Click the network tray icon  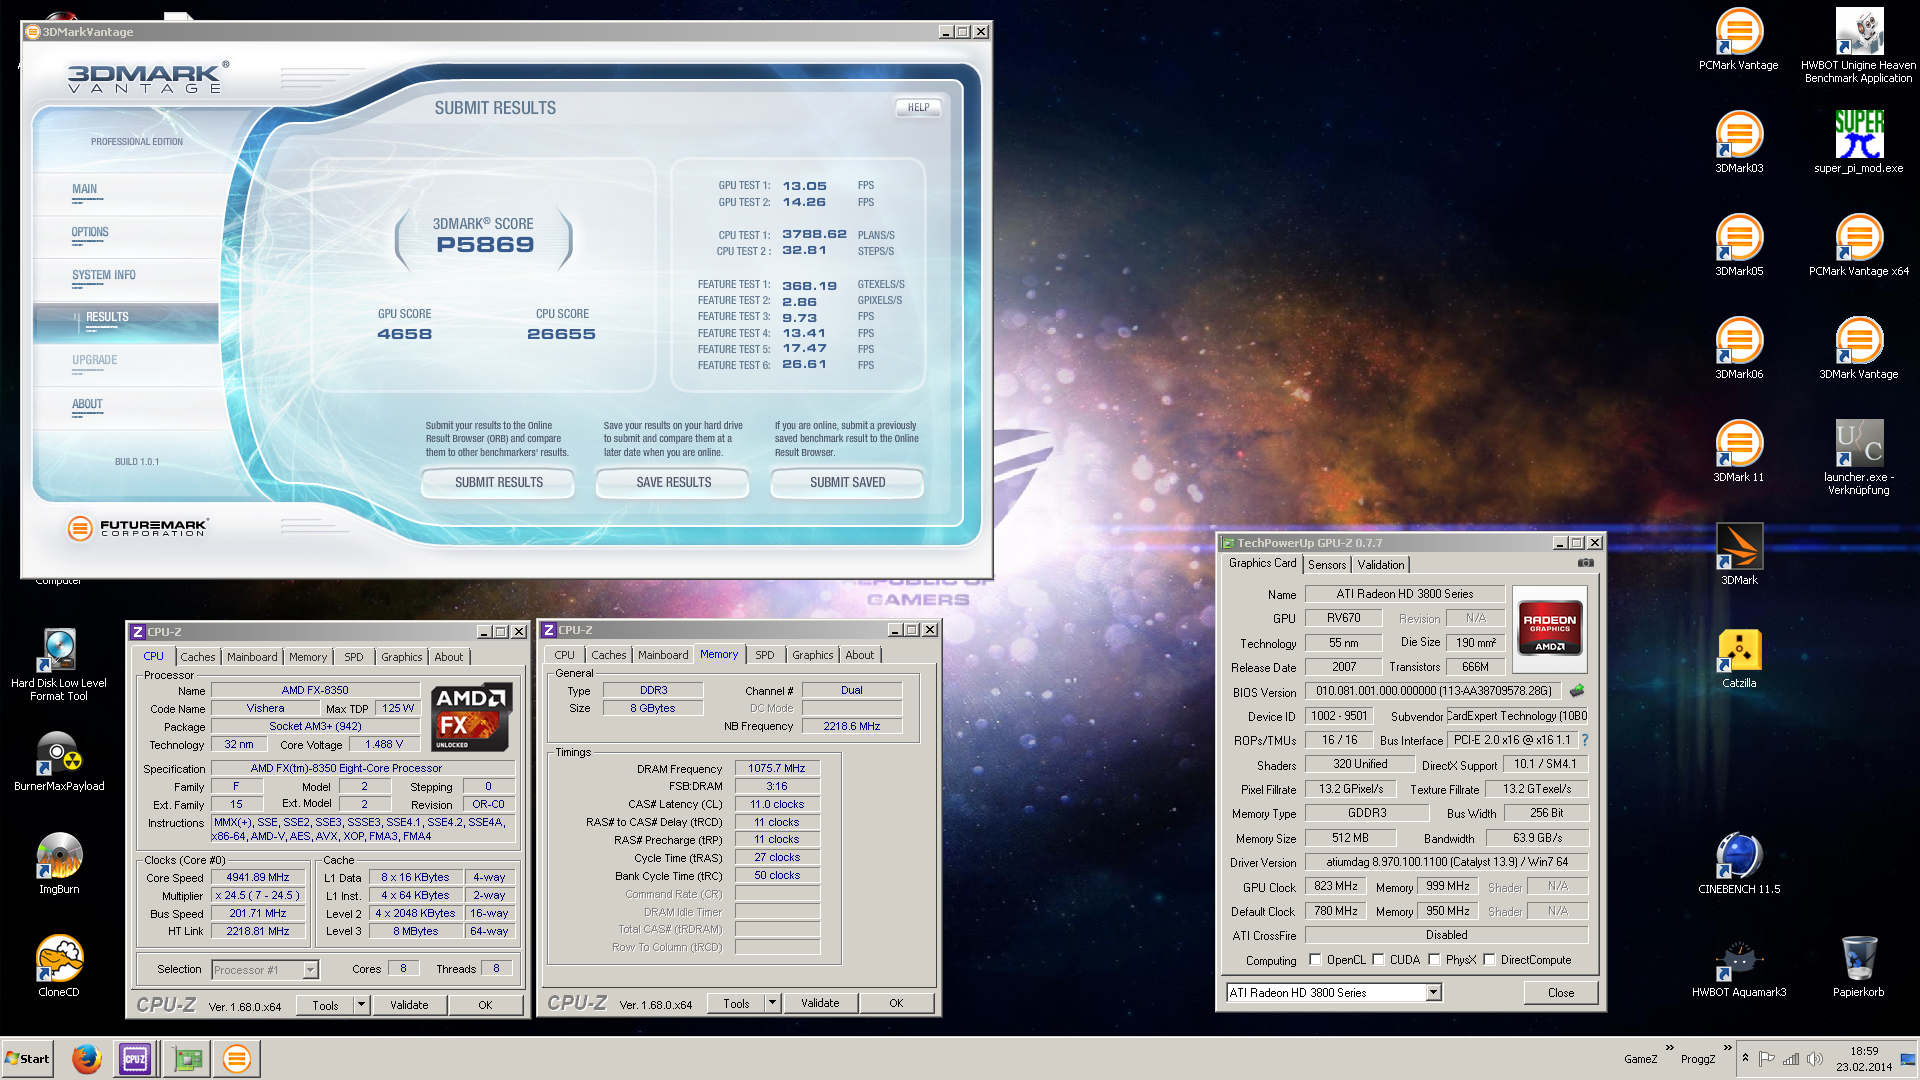(1790, 1058)
